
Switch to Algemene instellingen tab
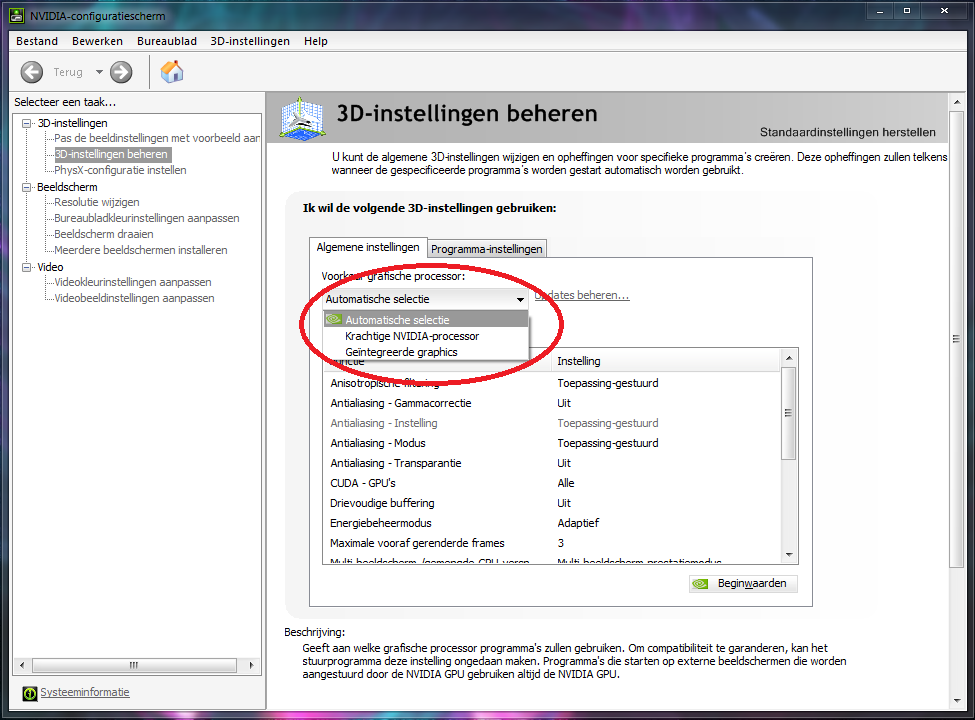368,247
